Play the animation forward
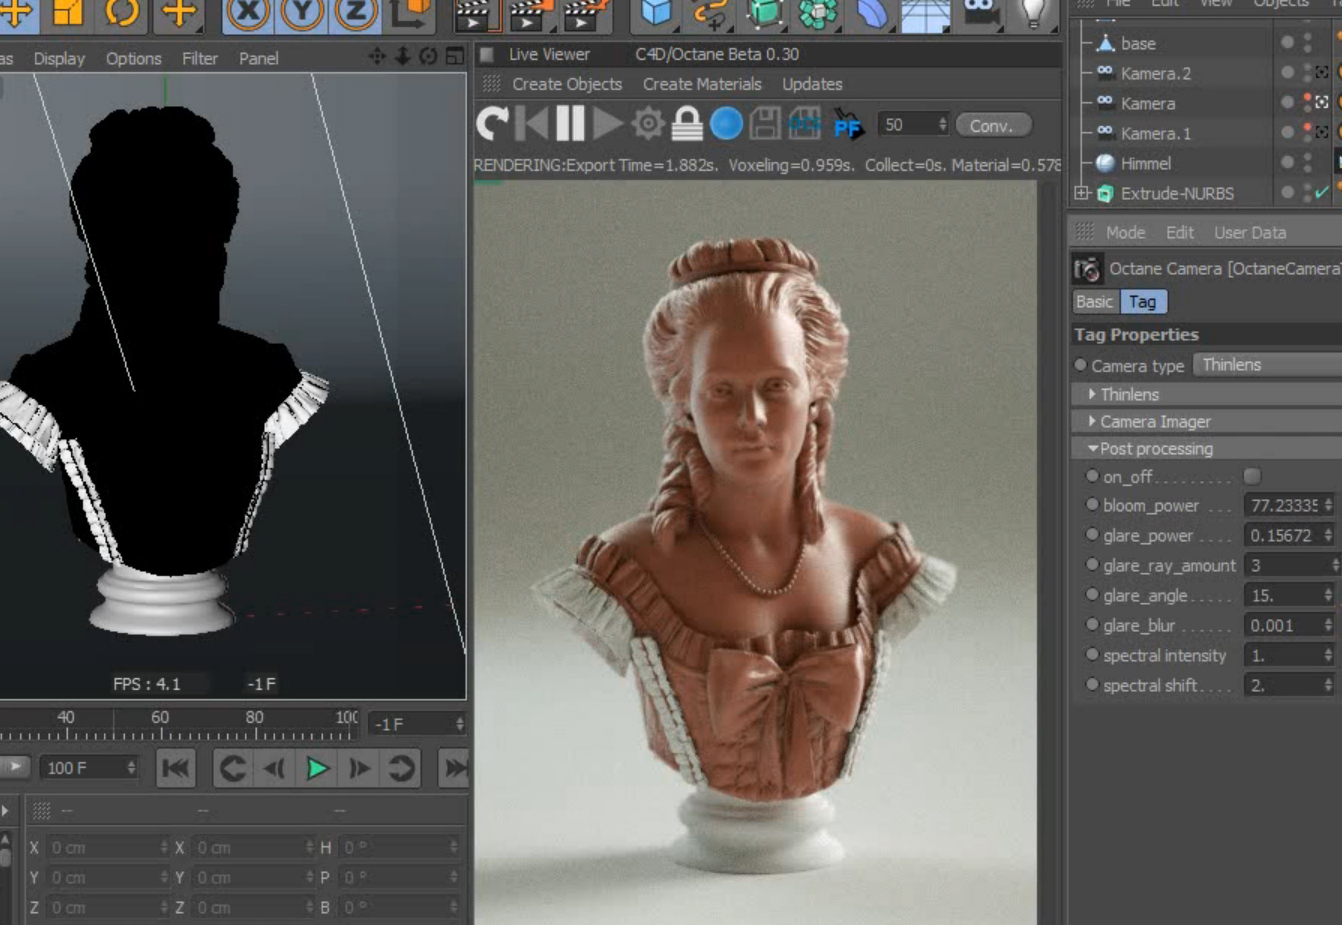 point(317,768)
